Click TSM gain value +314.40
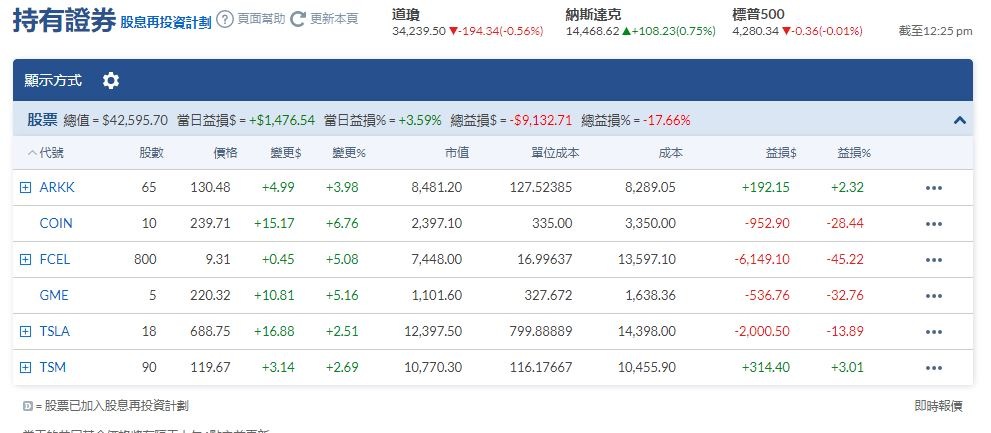This screenshot has height=433, width=991. point(766,367)
